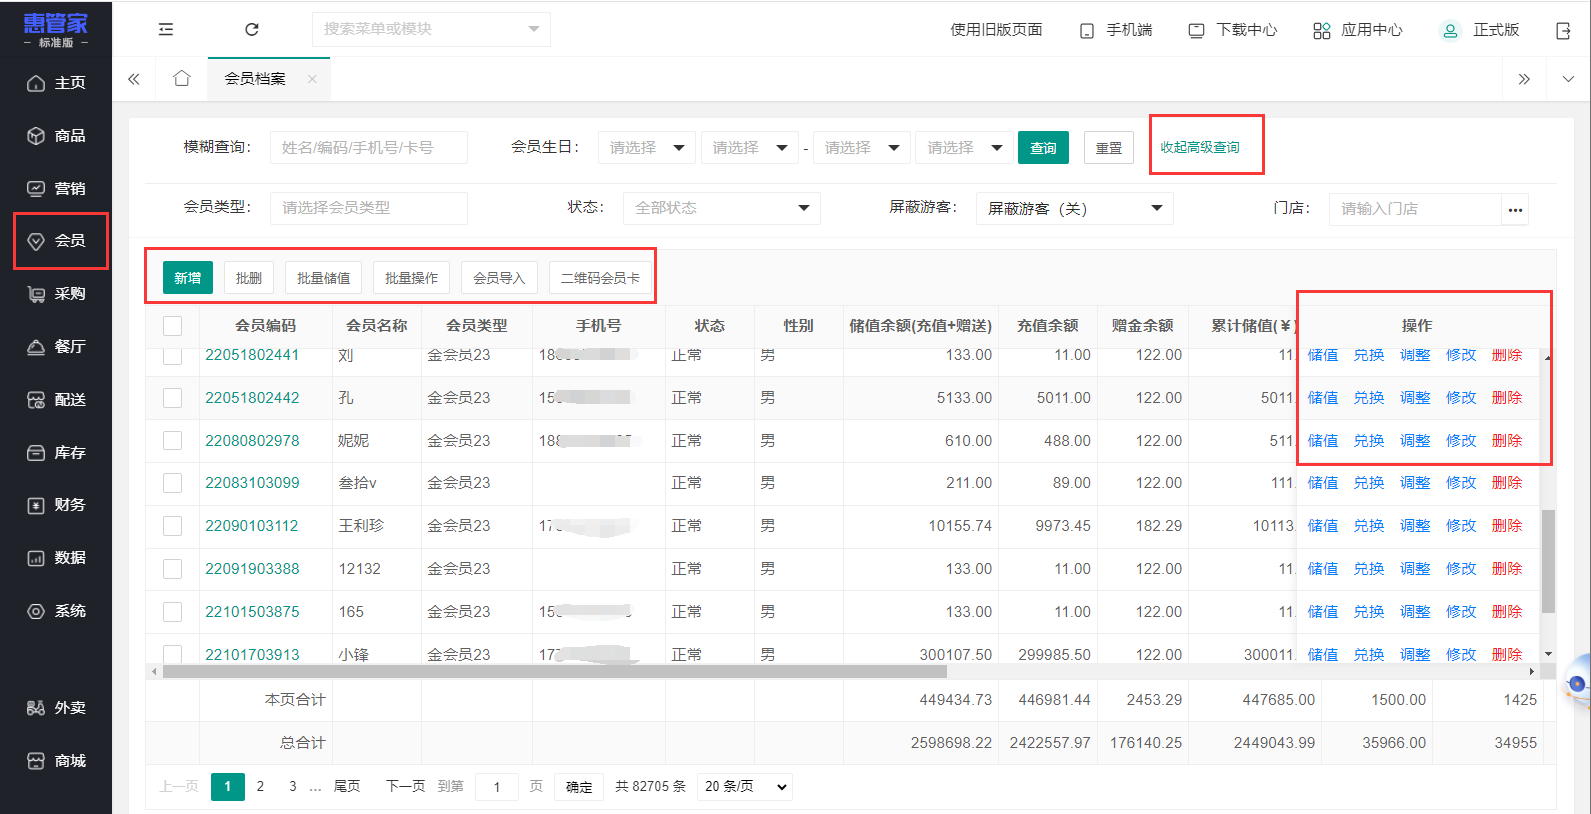The width and height of the screenshot is (1591, 814).
Task: Open the 外卖 takeout sidebar item
Action: pos(56,708)
